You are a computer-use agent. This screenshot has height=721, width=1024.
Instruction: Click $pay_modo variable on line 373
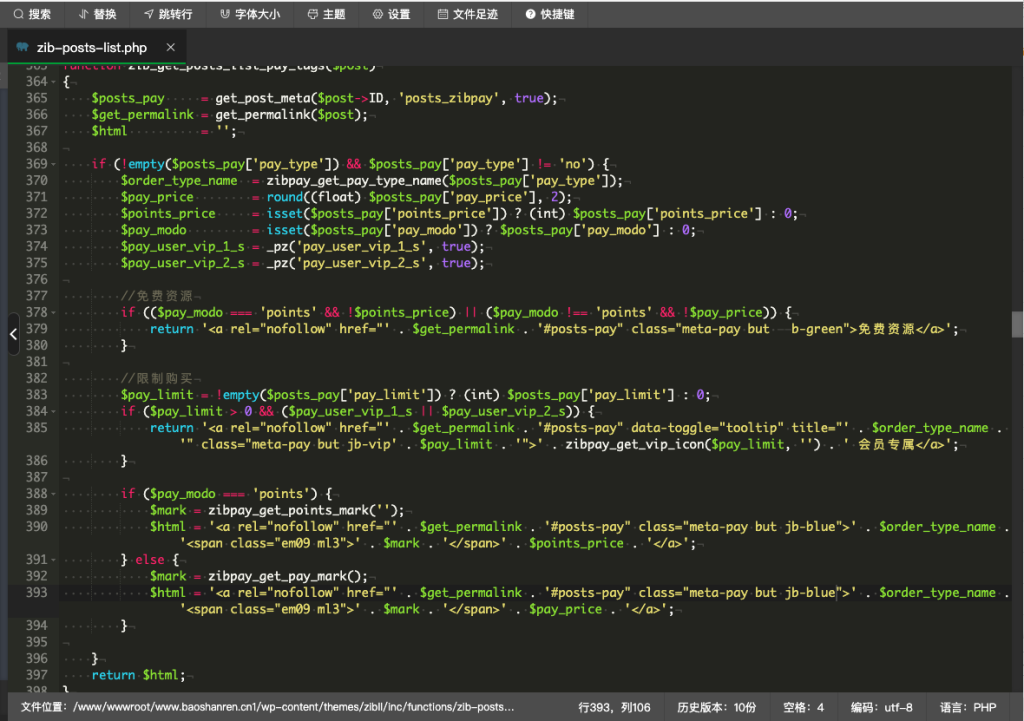click(x=153, y=230)
